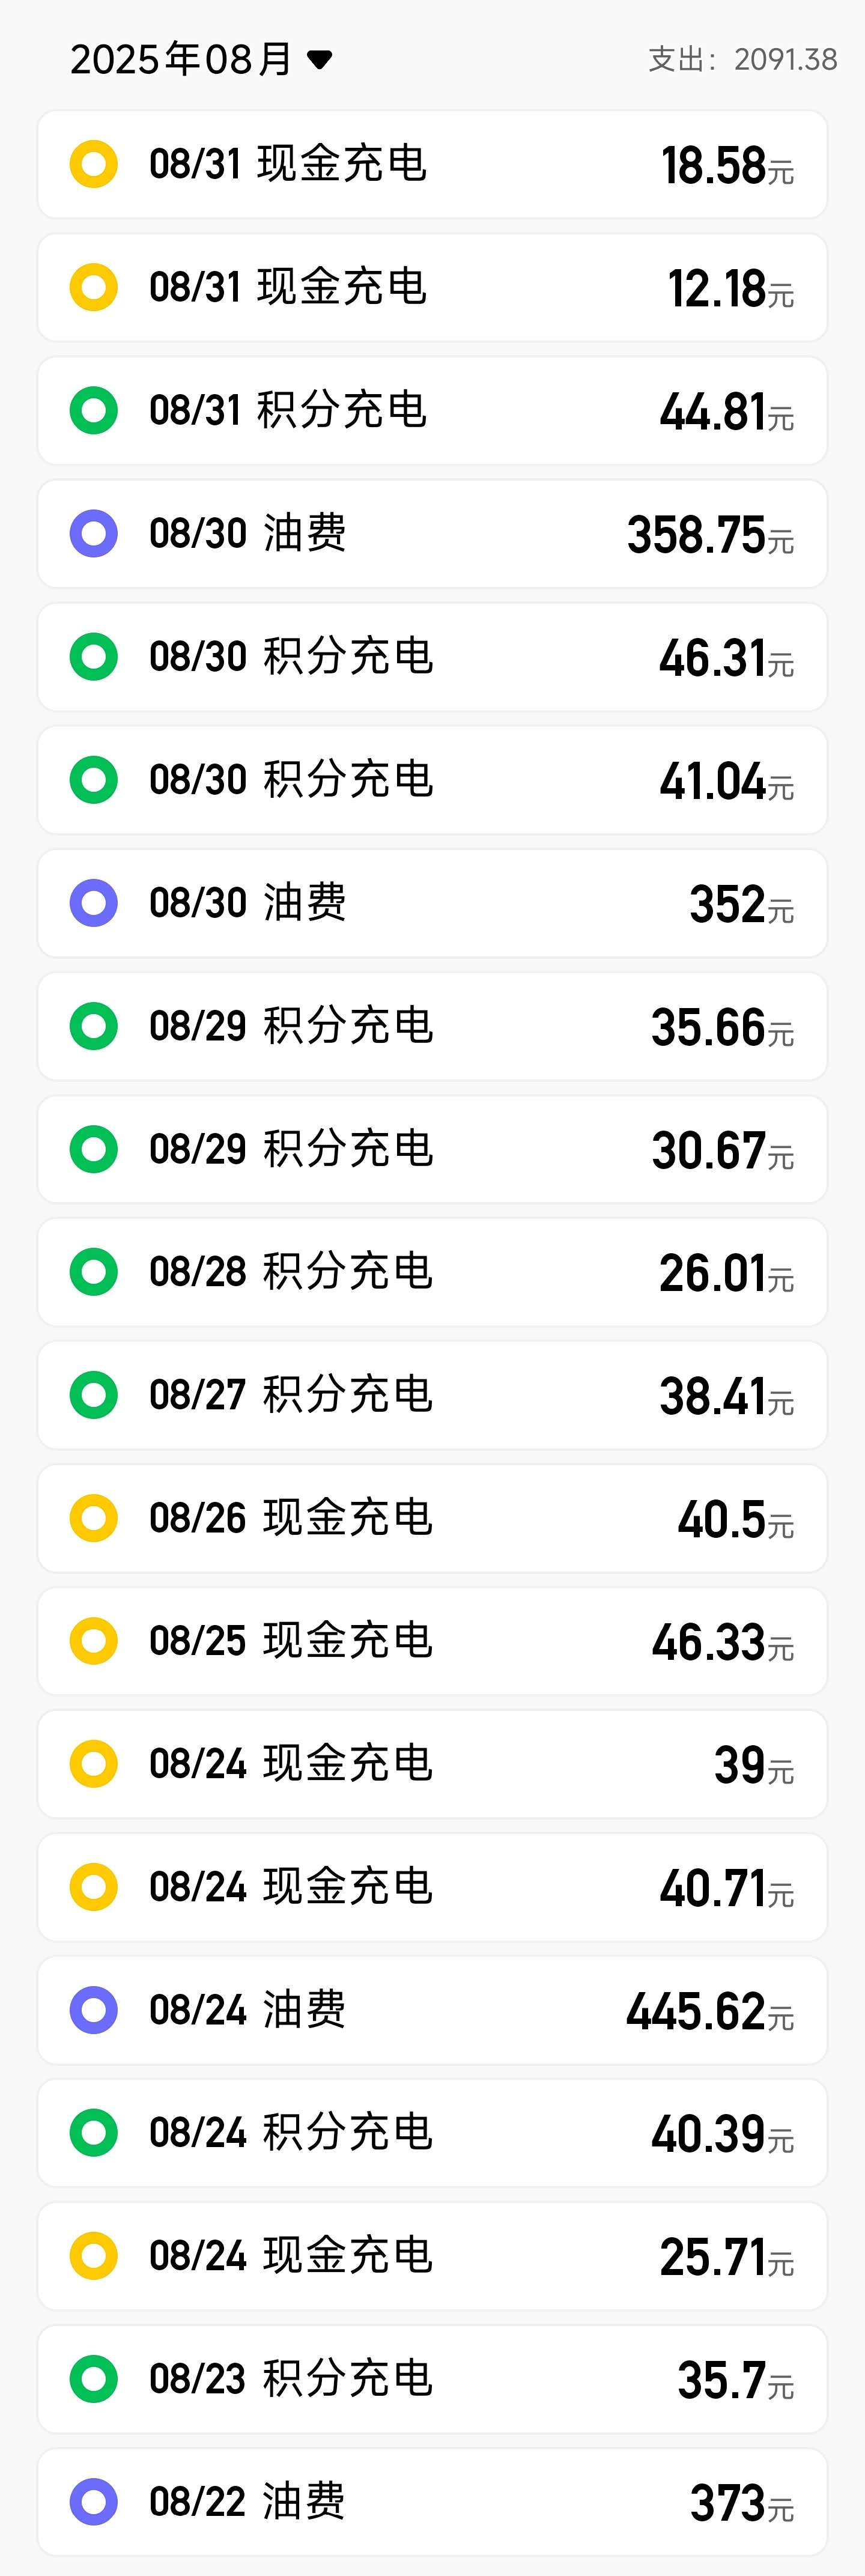Select the 08/27 积分充电 38.41元 record

click(x=432, y=1395)
